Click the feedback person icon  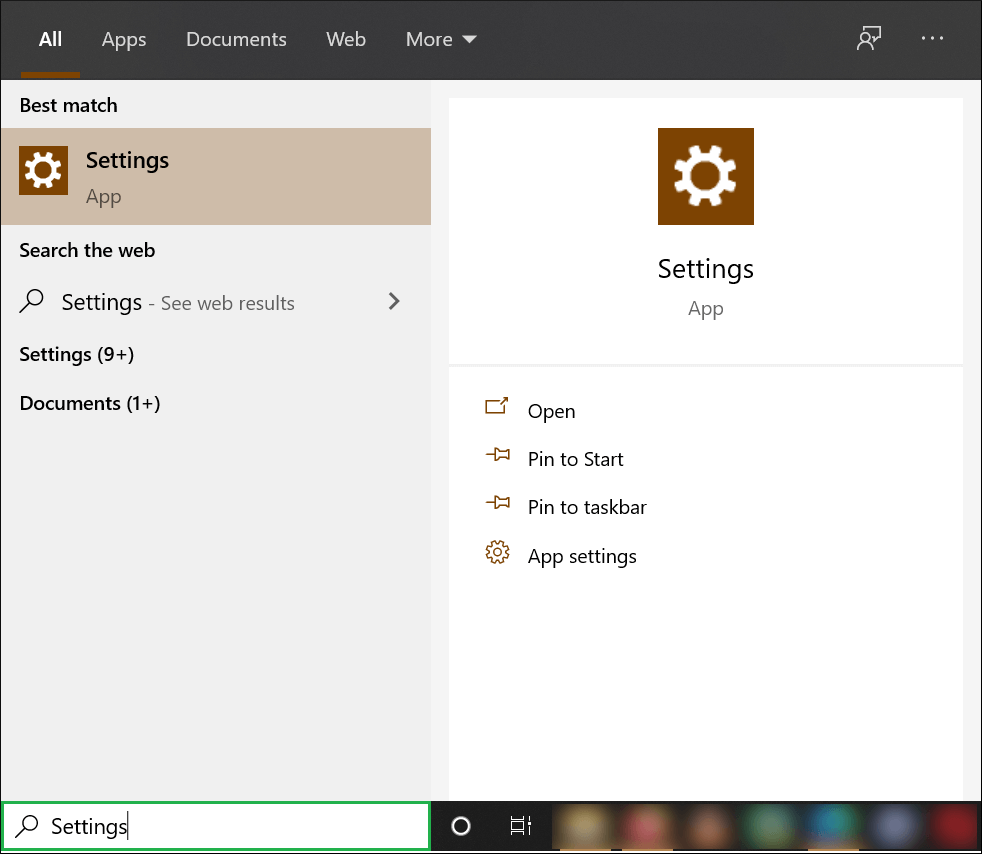pos(869,38)
